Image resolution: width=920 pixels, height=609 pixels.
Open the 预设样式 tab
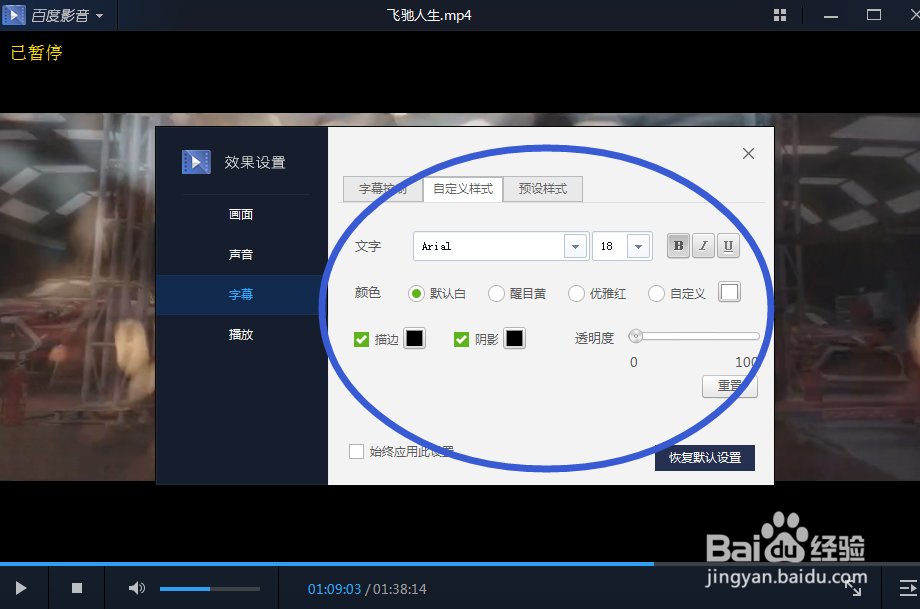[x=543, y=189]
